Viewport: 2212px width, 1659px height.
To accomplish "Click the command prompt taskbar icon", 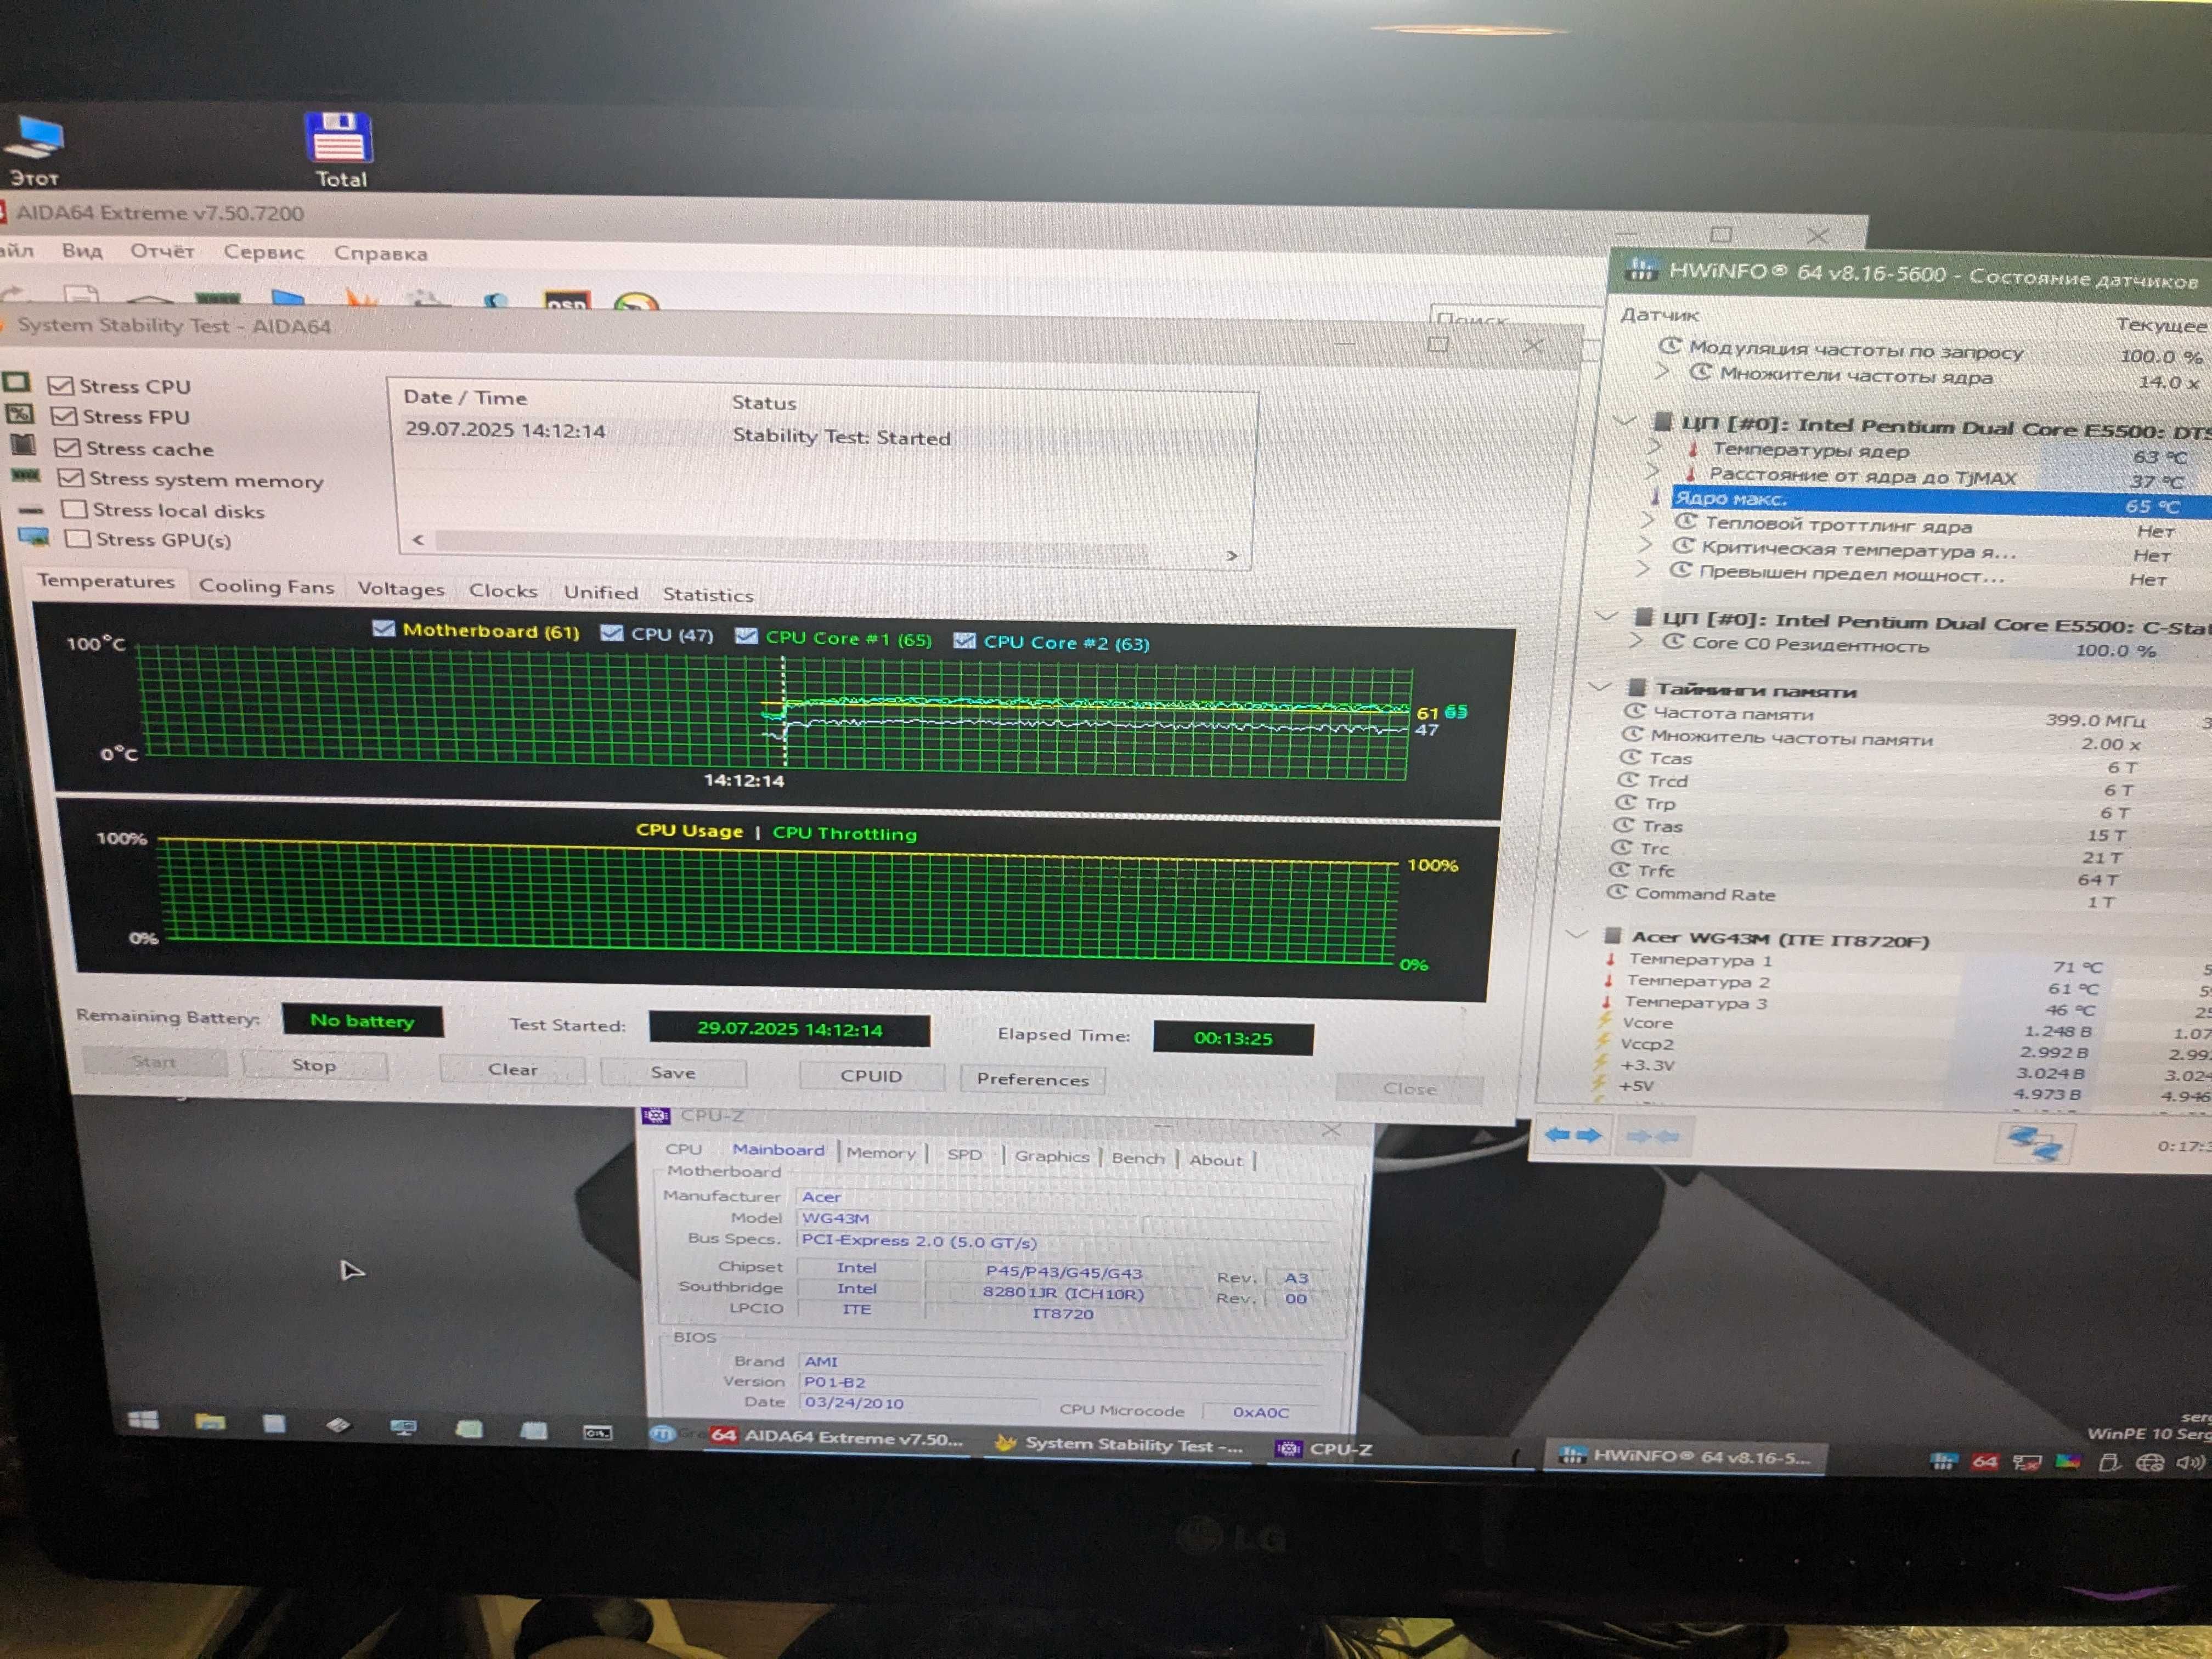I will point(597,1433).
